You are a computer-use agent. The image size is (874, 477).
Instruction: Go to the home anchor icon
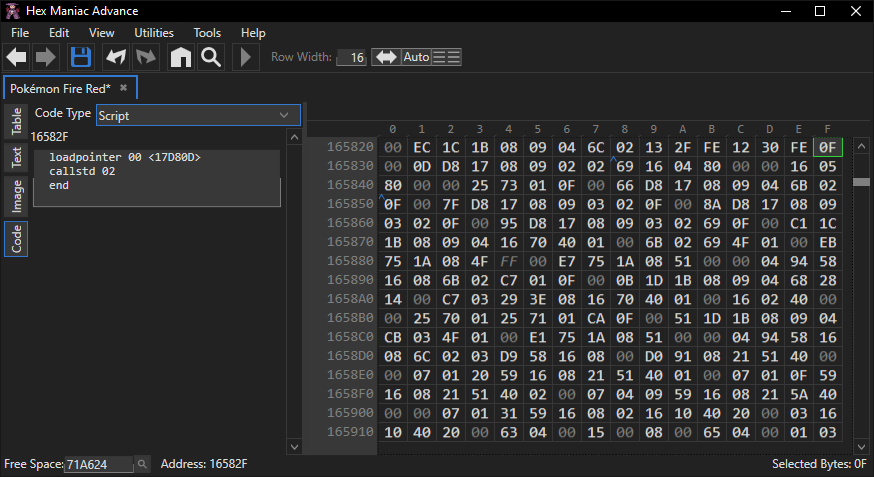[181, 57]
